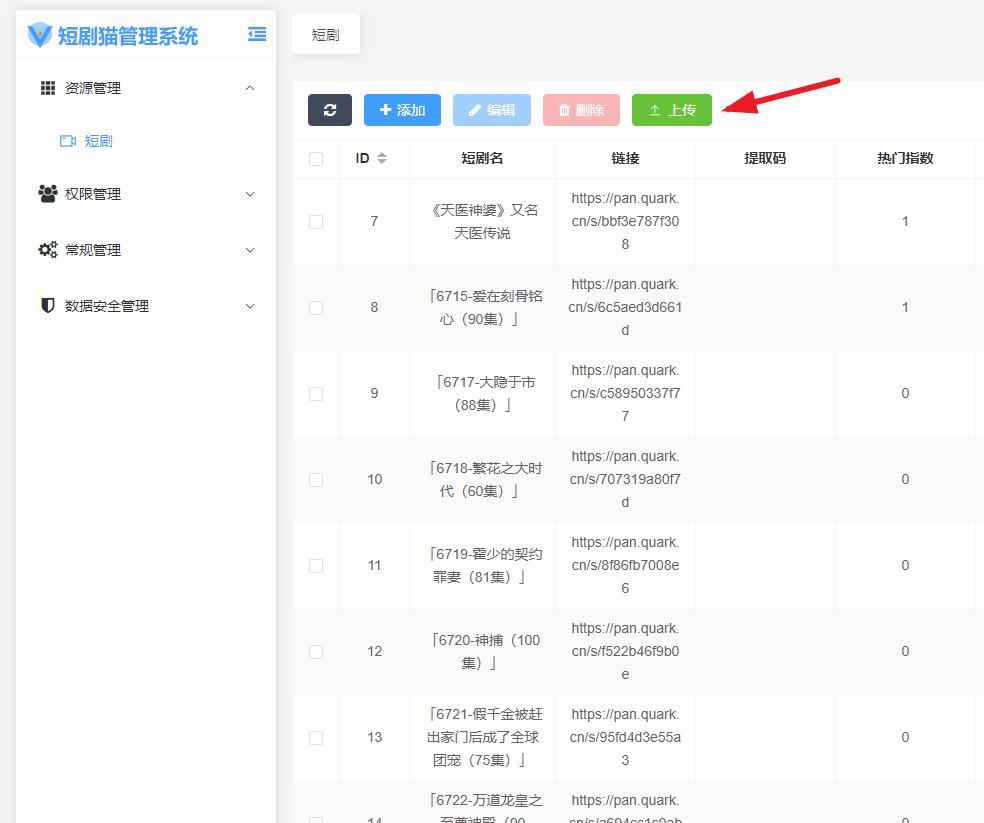Viewport: 984px width, 823px height.
Task: Click the link ending f522b46f9b0e
Action: click(625, 651)
